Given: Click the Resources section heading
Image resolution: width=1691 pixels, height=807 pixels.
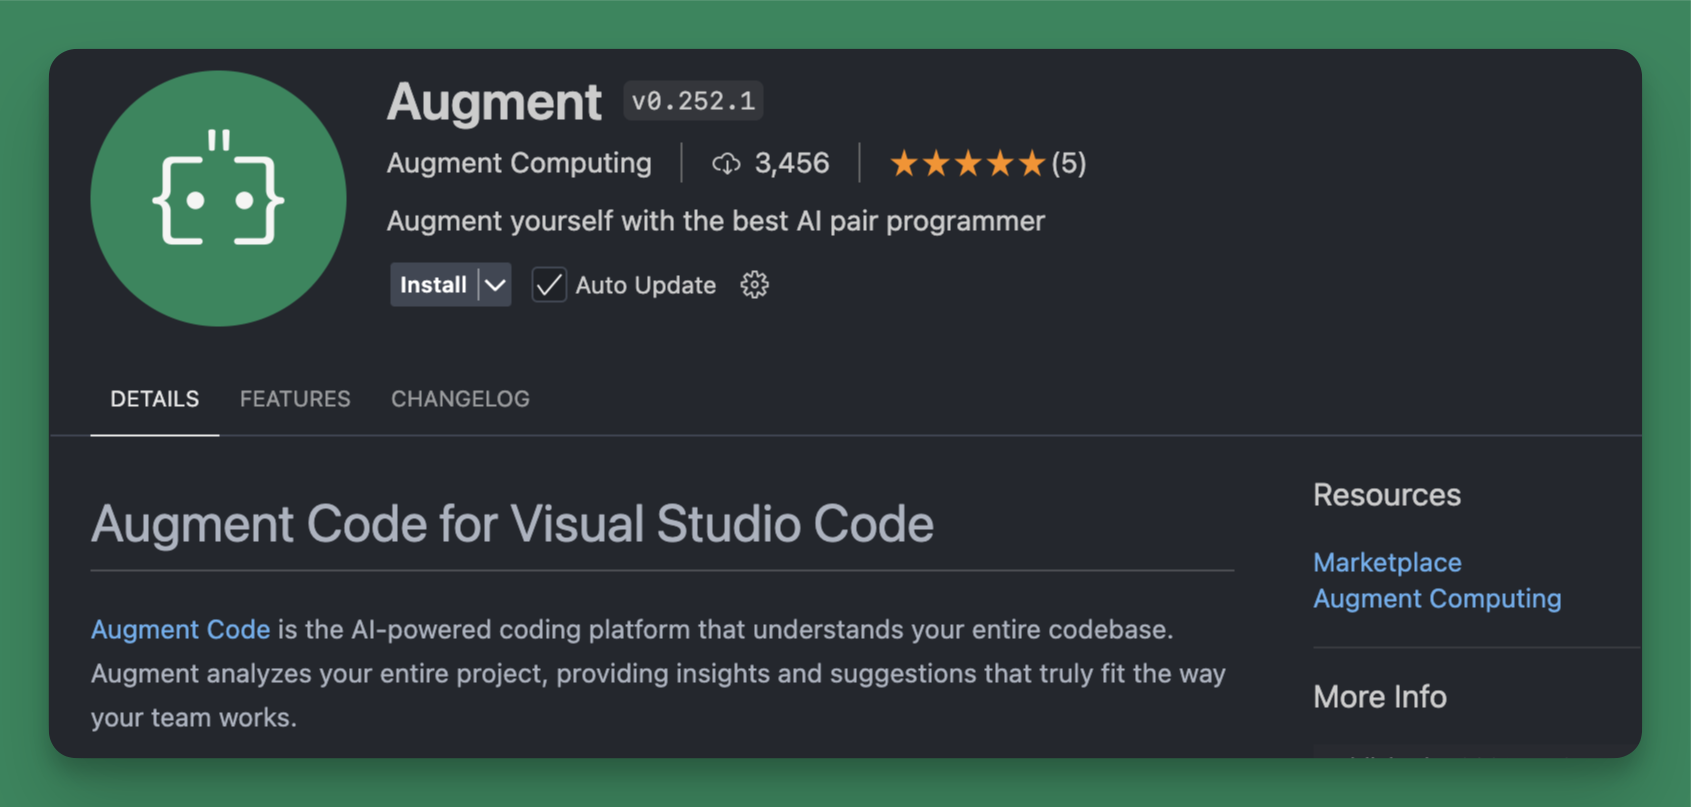Looking at the screenshot, I should tap(1386, 495).
